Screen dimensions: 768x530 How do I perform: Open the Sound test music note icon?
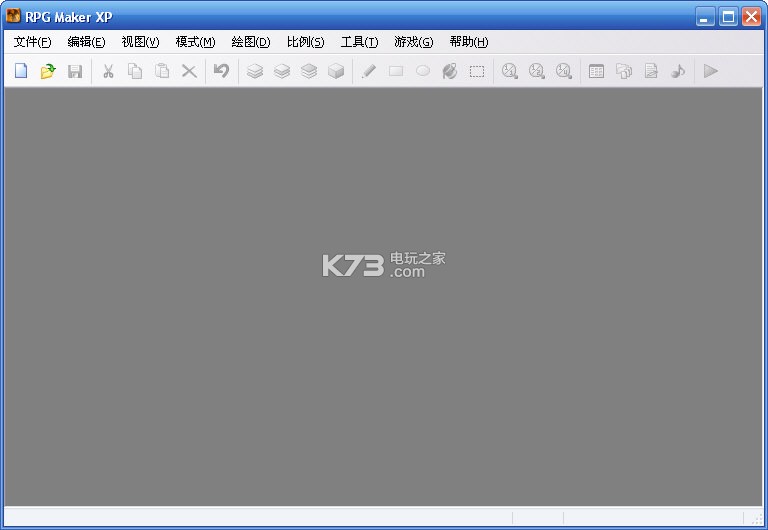678,71
